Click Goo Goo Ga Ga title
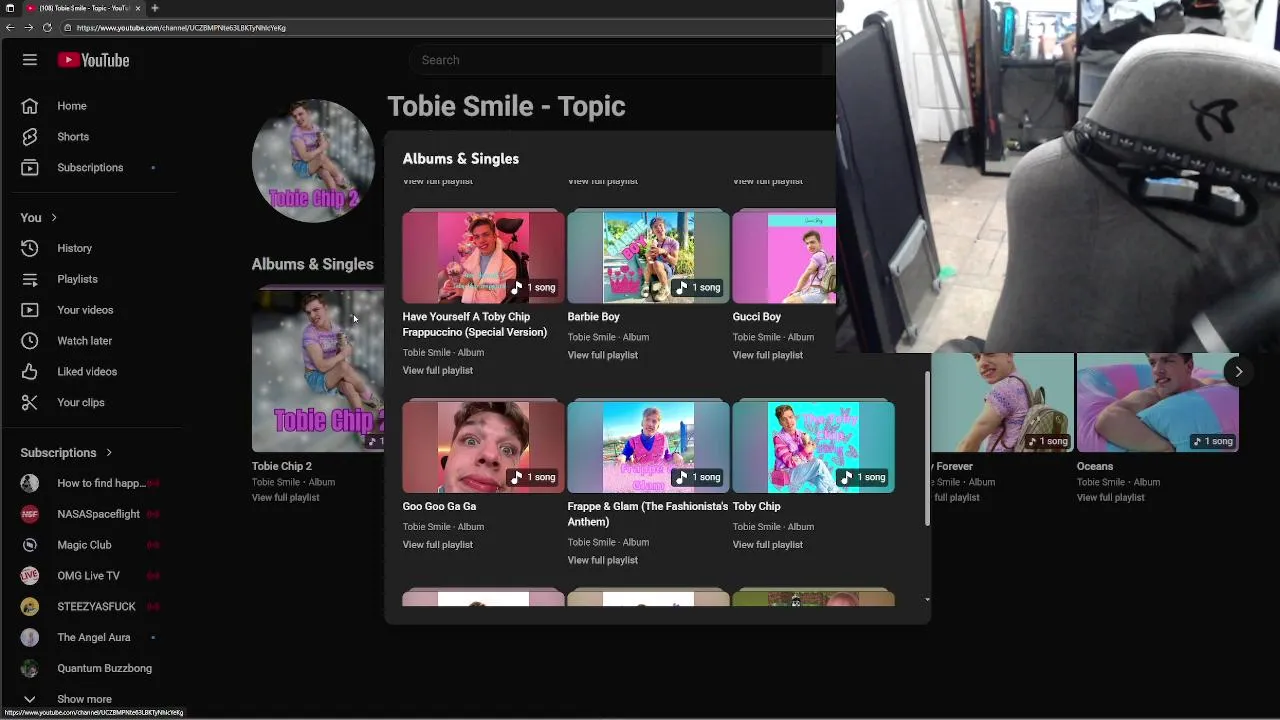 pos(439,507)
